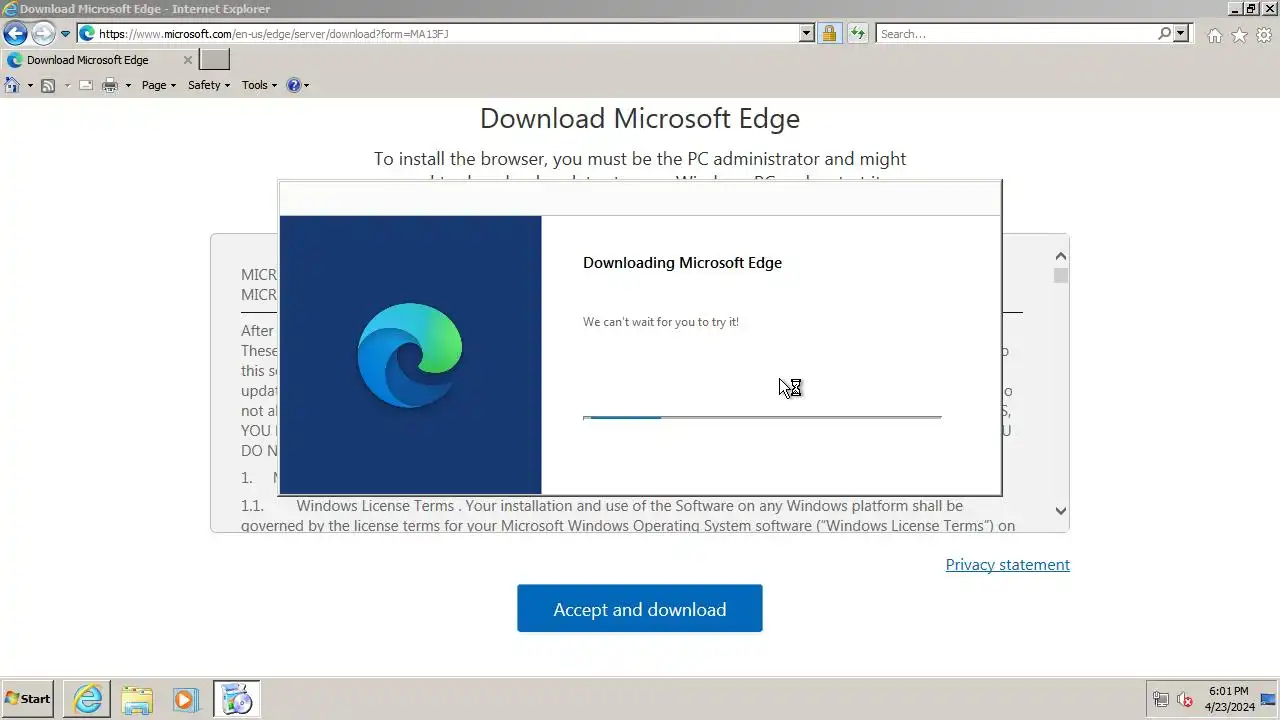This screenshot has width=1280, height=720.
Task: Click the Show desktop tray button
Action: pos(1267,699)
